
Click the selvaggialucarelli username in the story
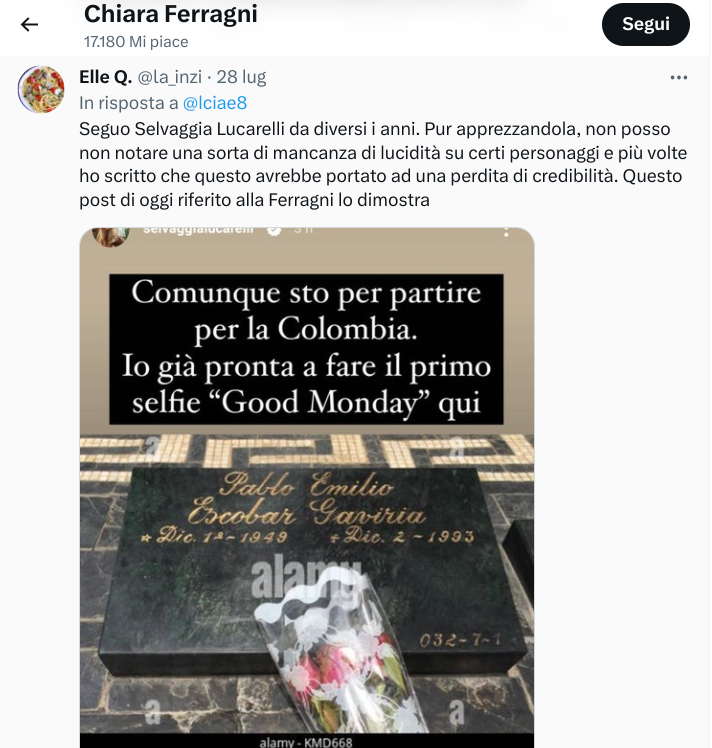[x=198, y=230]
